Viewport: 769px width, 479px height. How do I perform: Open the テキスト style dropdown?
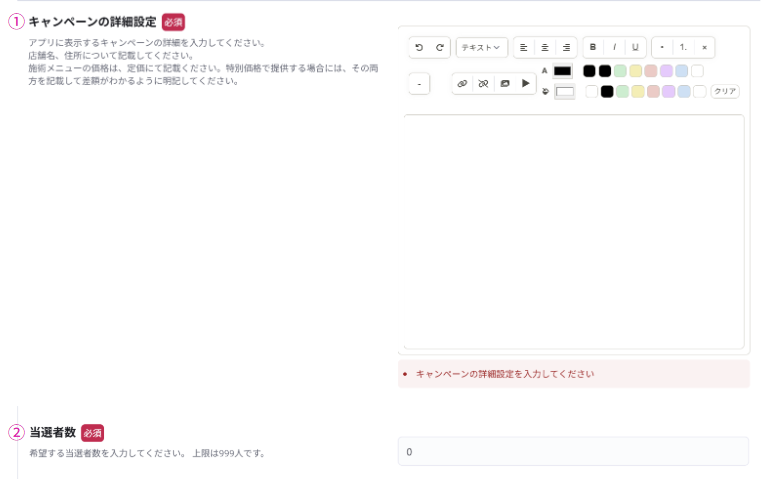481,47
